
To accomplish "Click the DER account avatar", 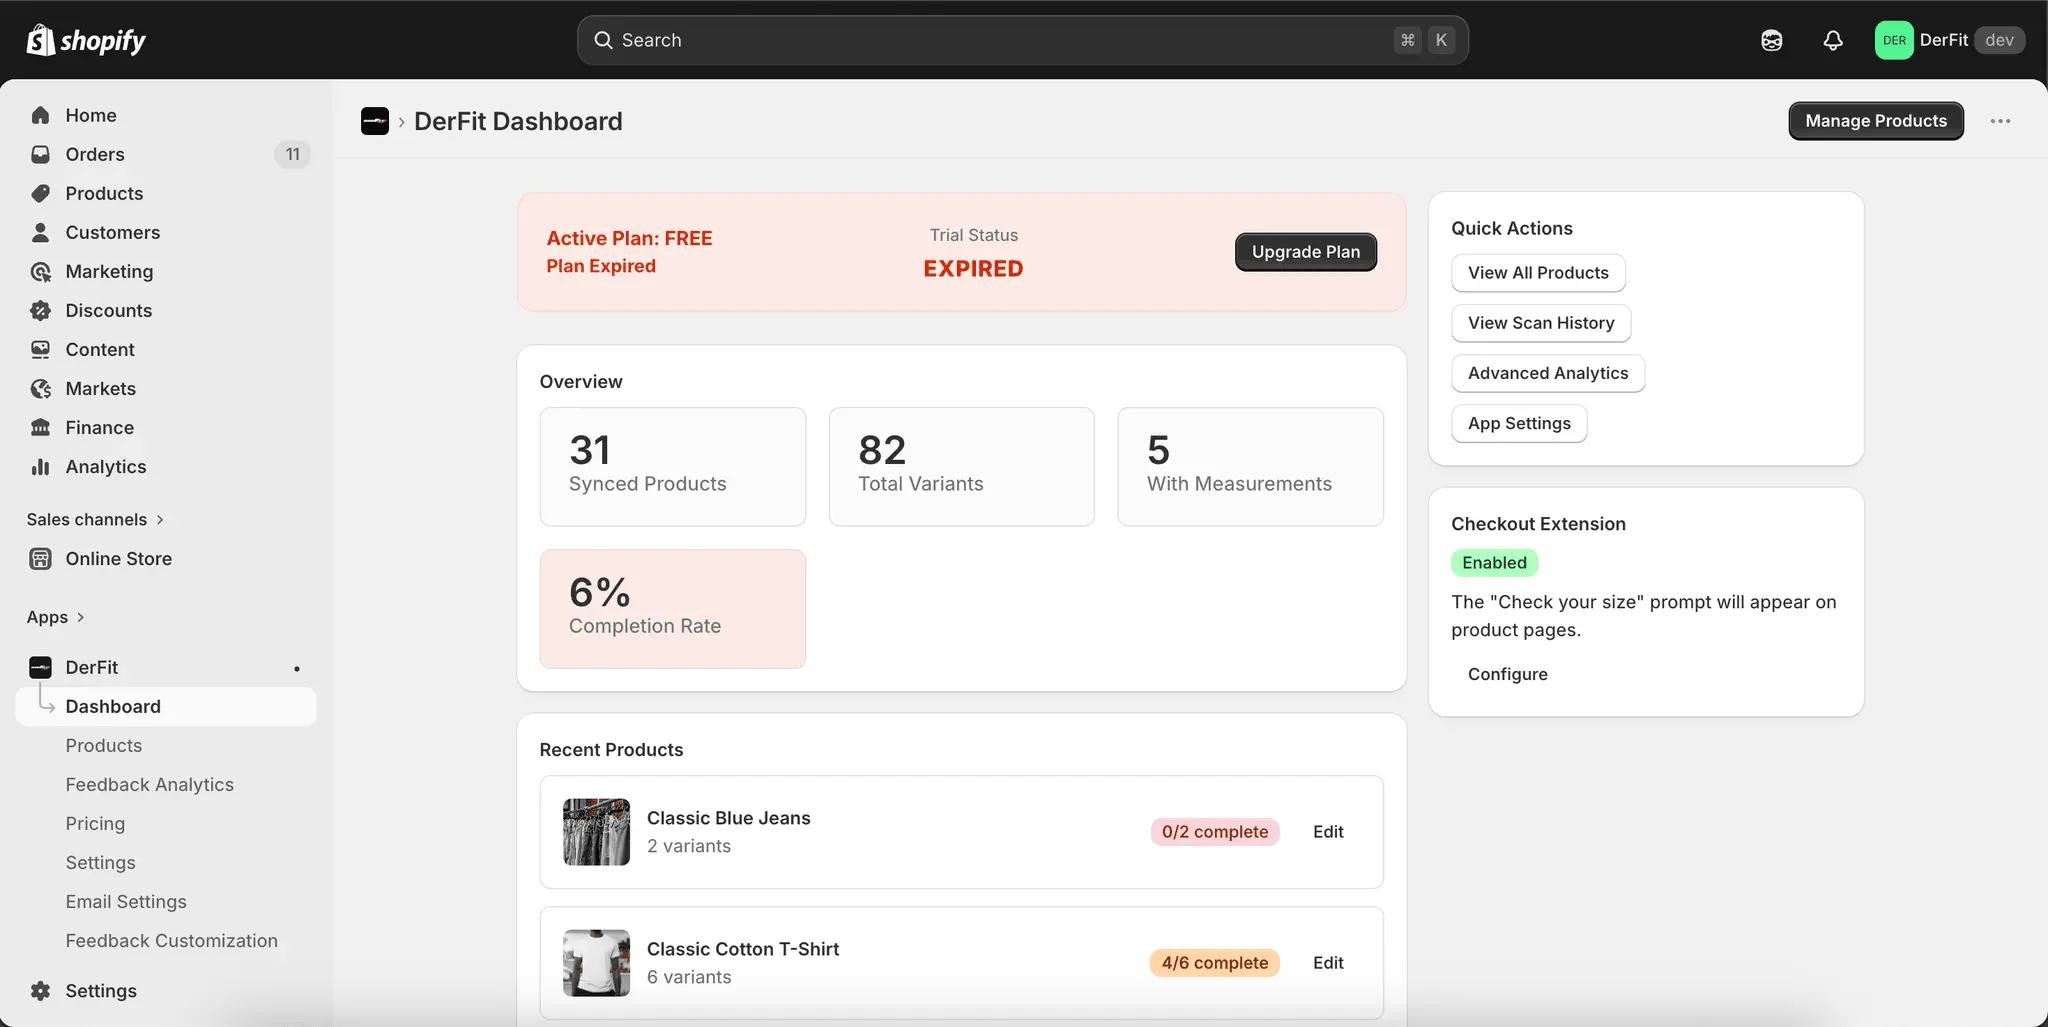I will coord(1893,40).
